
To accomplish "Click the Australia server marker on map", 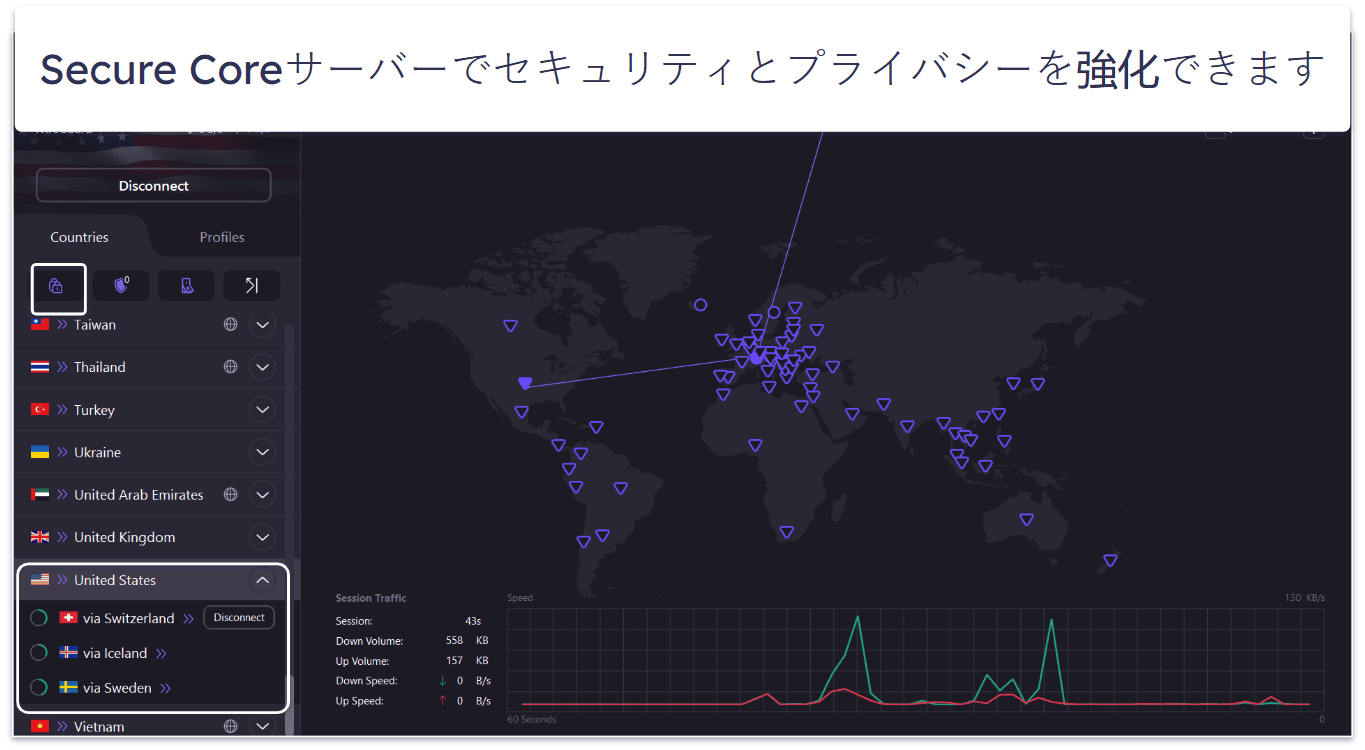I will [1026, 519].
